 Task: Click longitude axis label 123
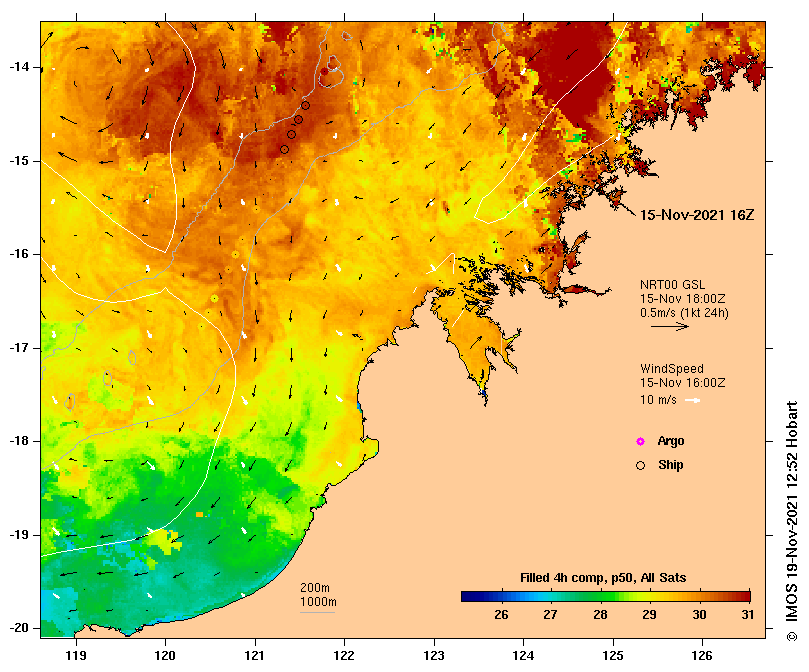coord(434,656)
